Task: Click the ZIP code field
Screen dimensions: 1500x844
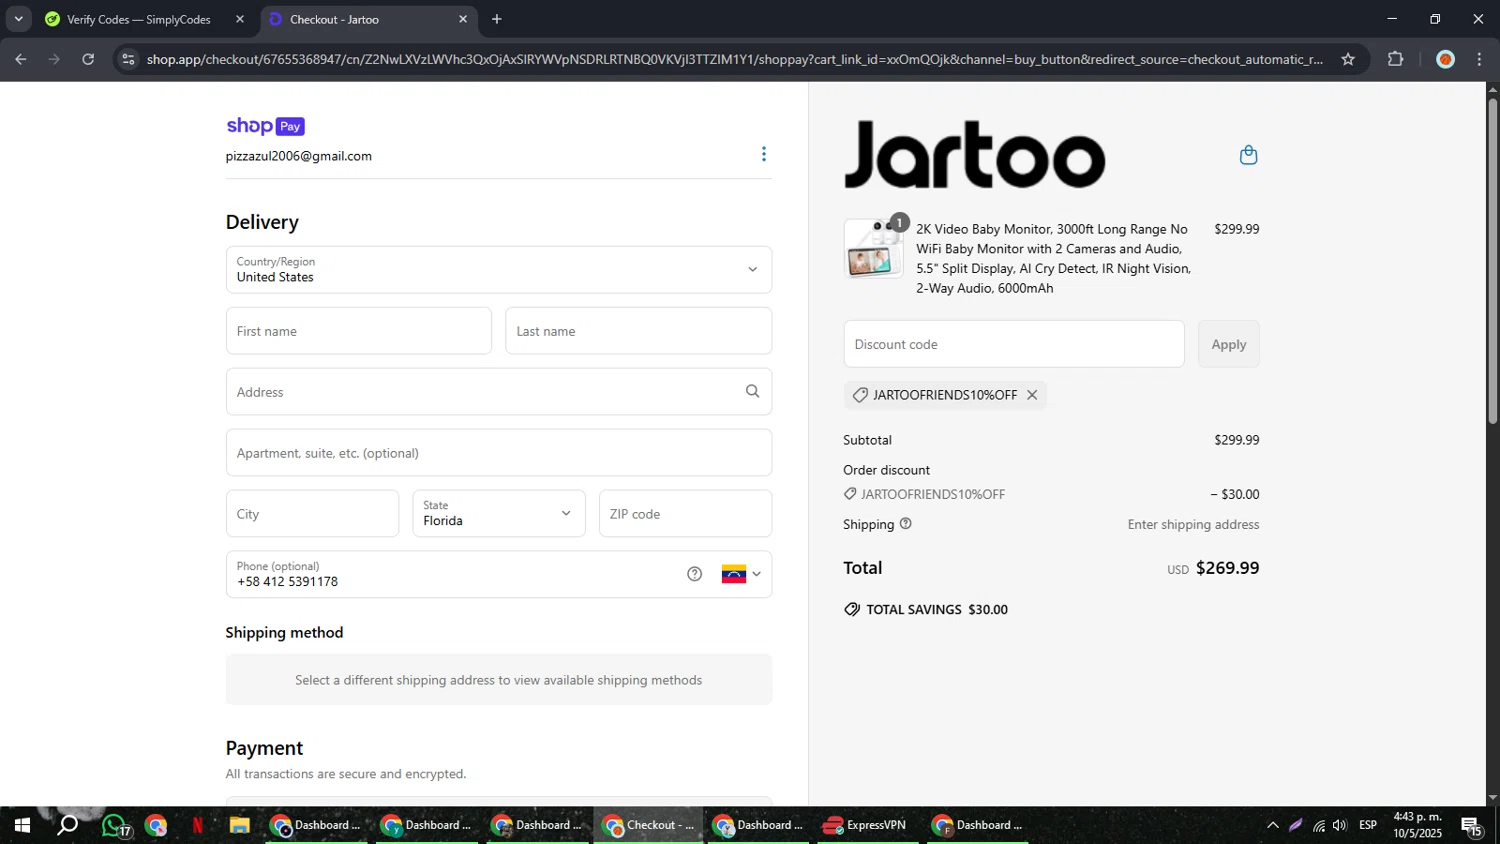Action: (x=685, y=514)
